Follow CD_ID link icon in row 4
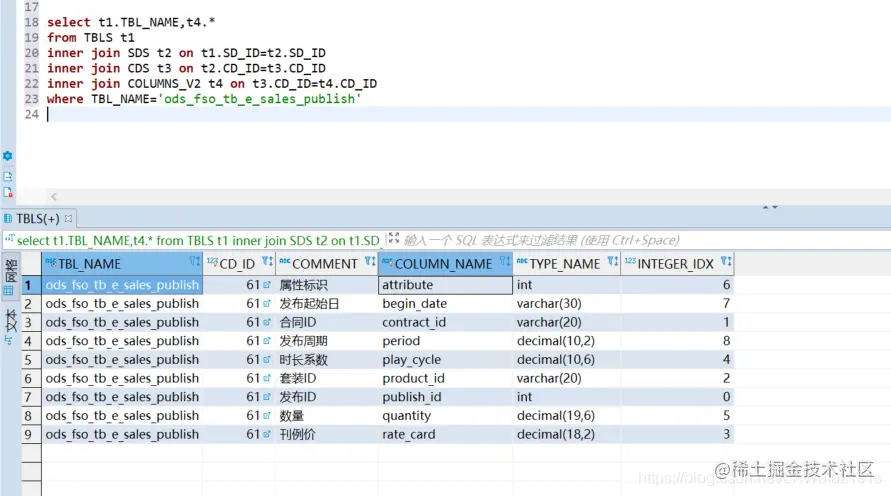 point(267,341)
